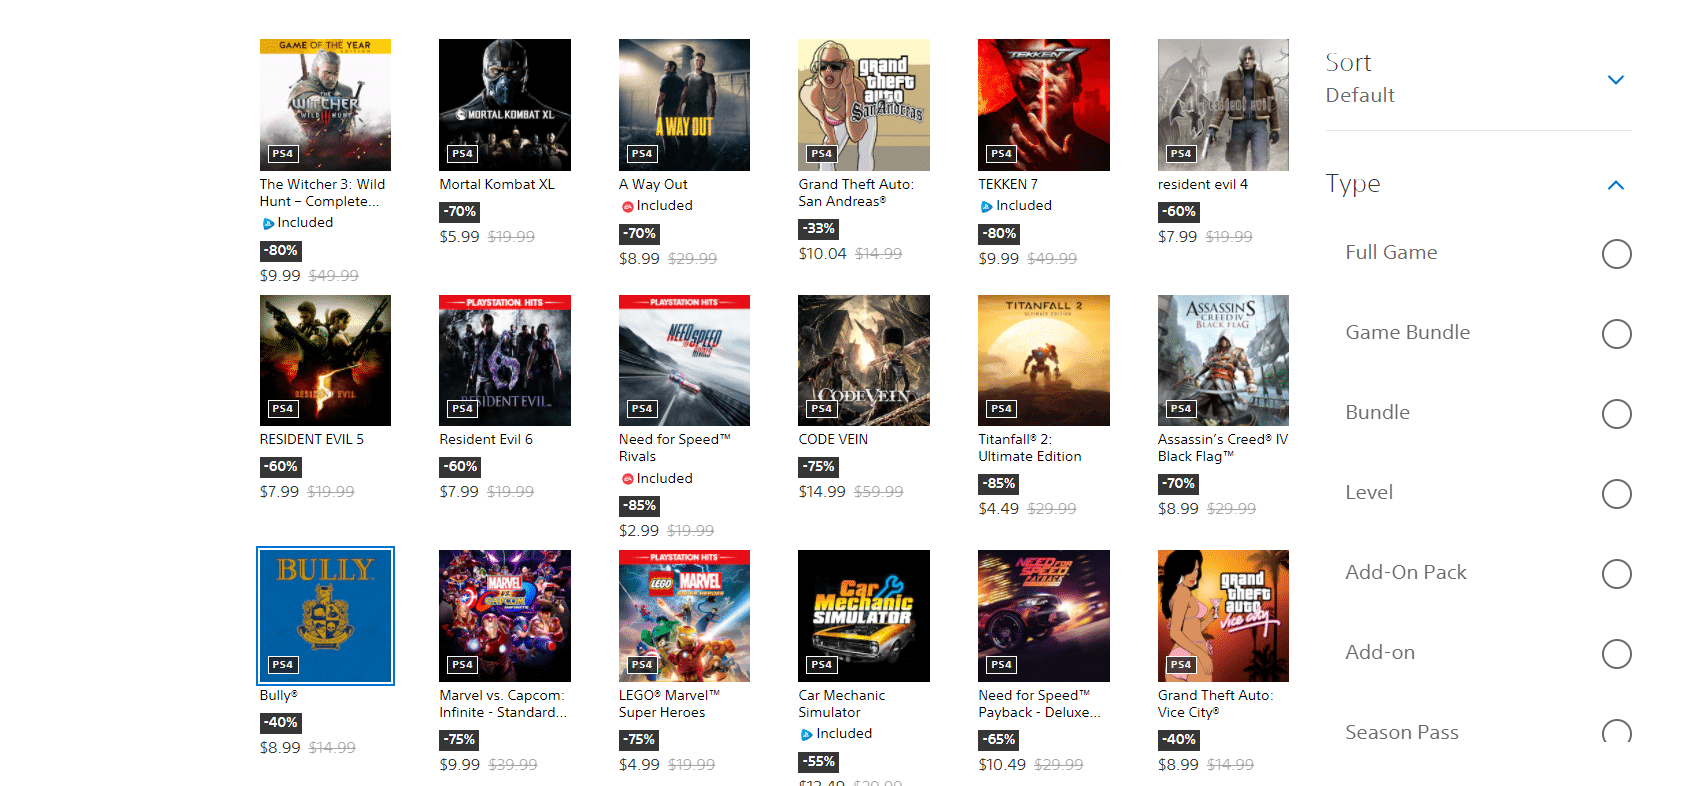Select the Full Game type filter
This screenshot has height=786, width=1697.
1616,254
